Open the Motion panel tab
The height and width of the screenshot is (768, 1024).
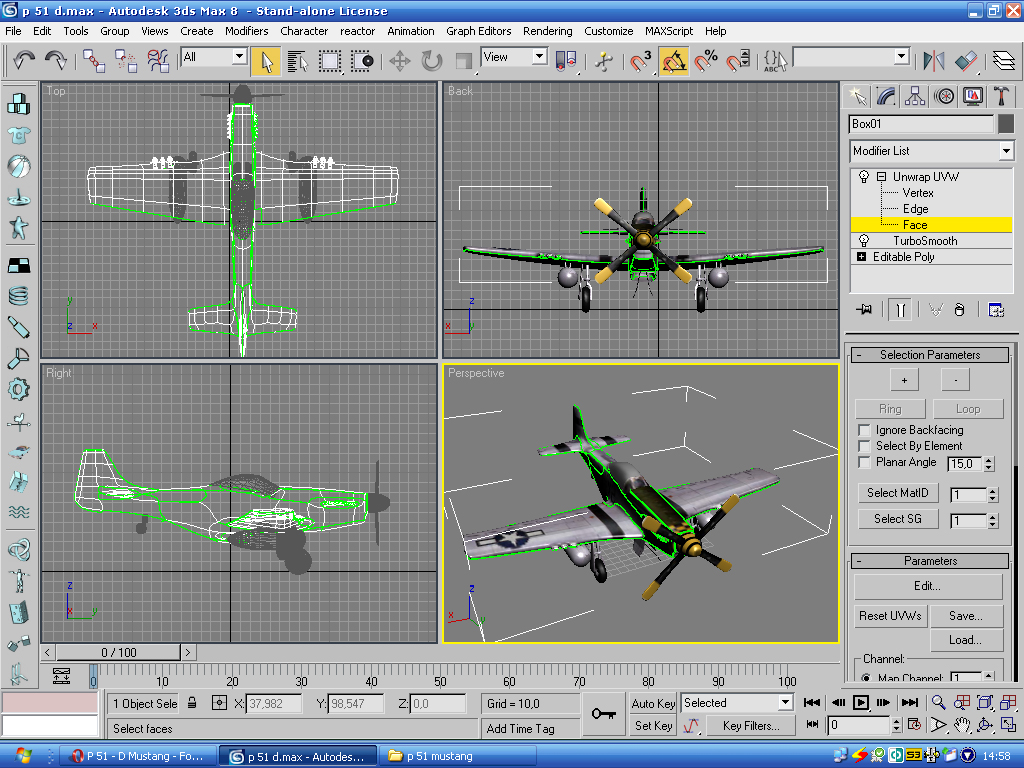pos(944,96)
